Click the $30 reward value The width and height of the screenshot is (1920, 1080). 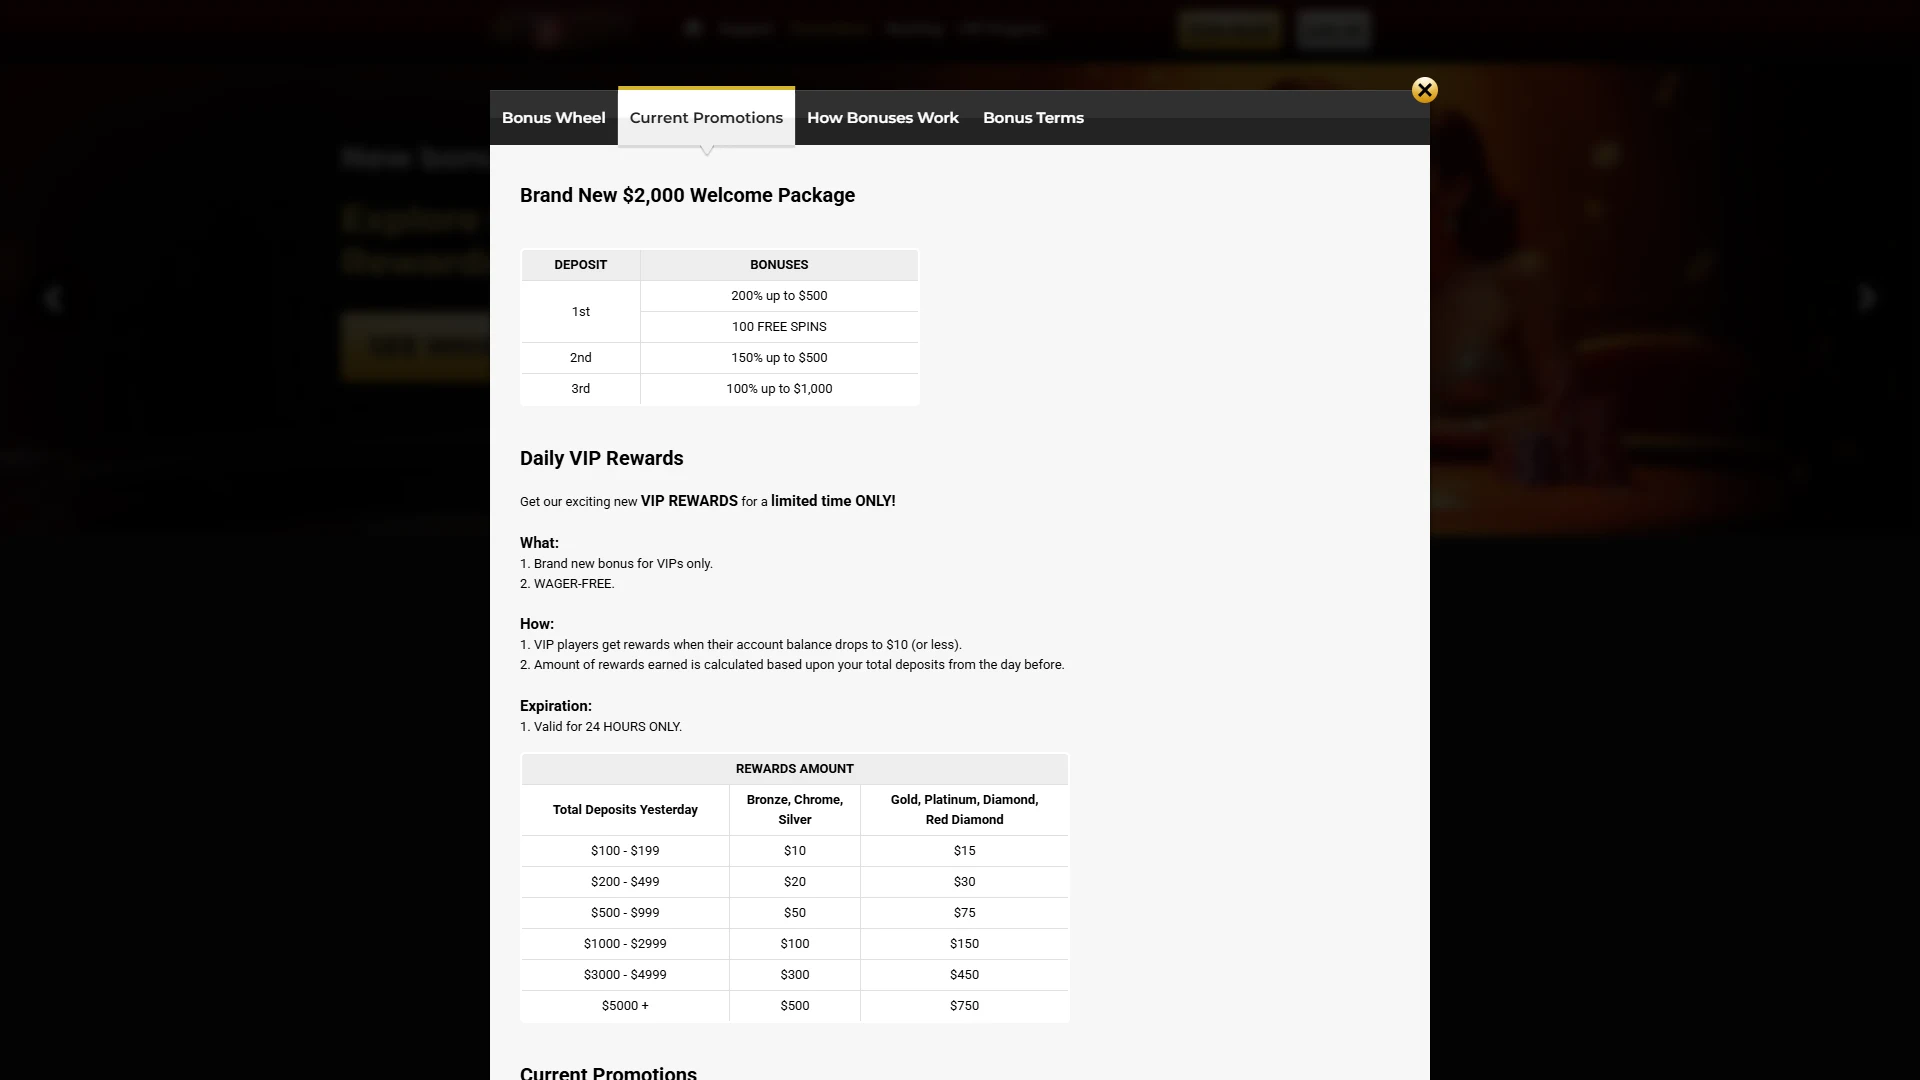pos(964,882)
